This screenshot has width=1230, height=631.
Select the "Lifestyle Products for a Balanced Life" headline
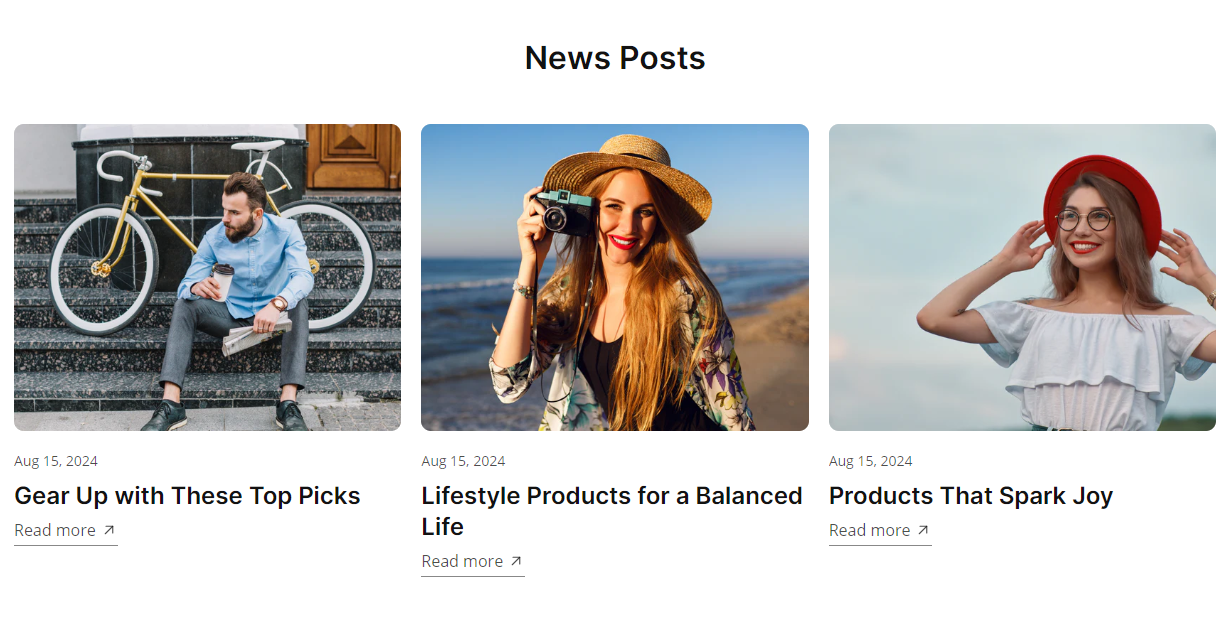(x=611, y=511)
